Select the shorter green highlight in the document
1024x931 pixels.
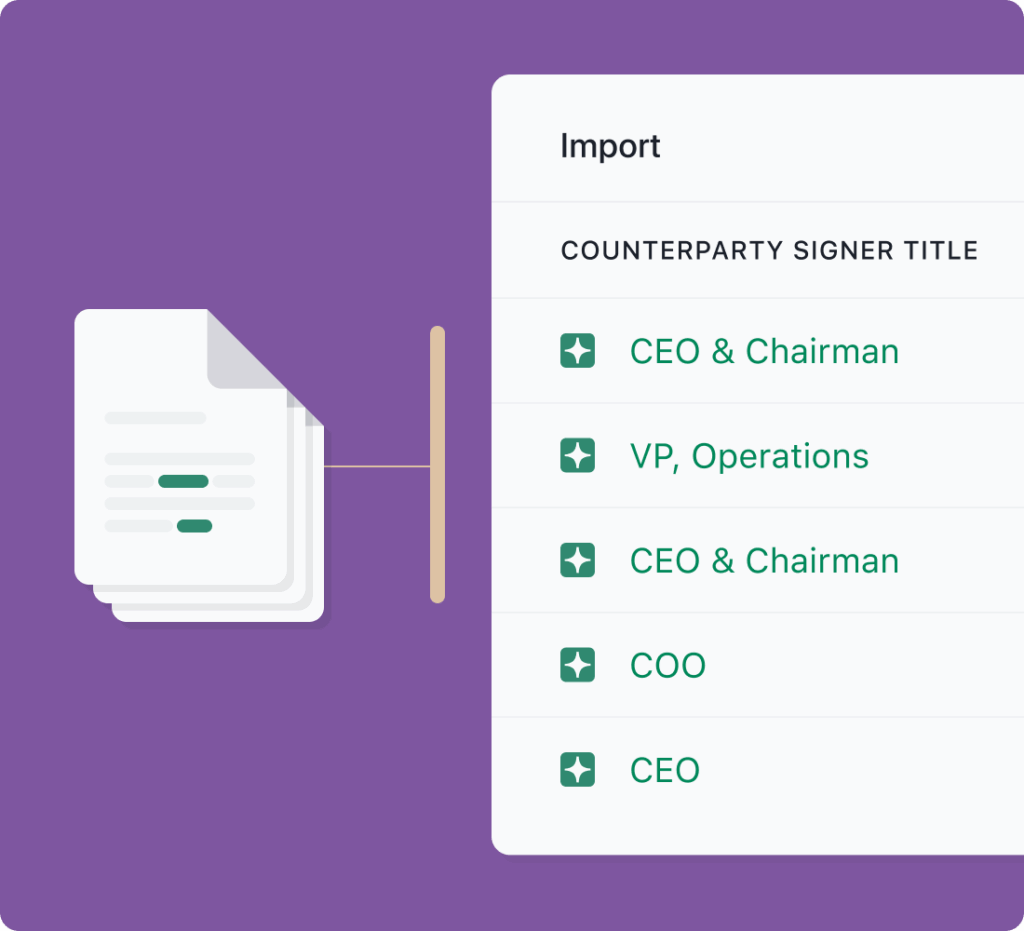click(x=194, y=526)
